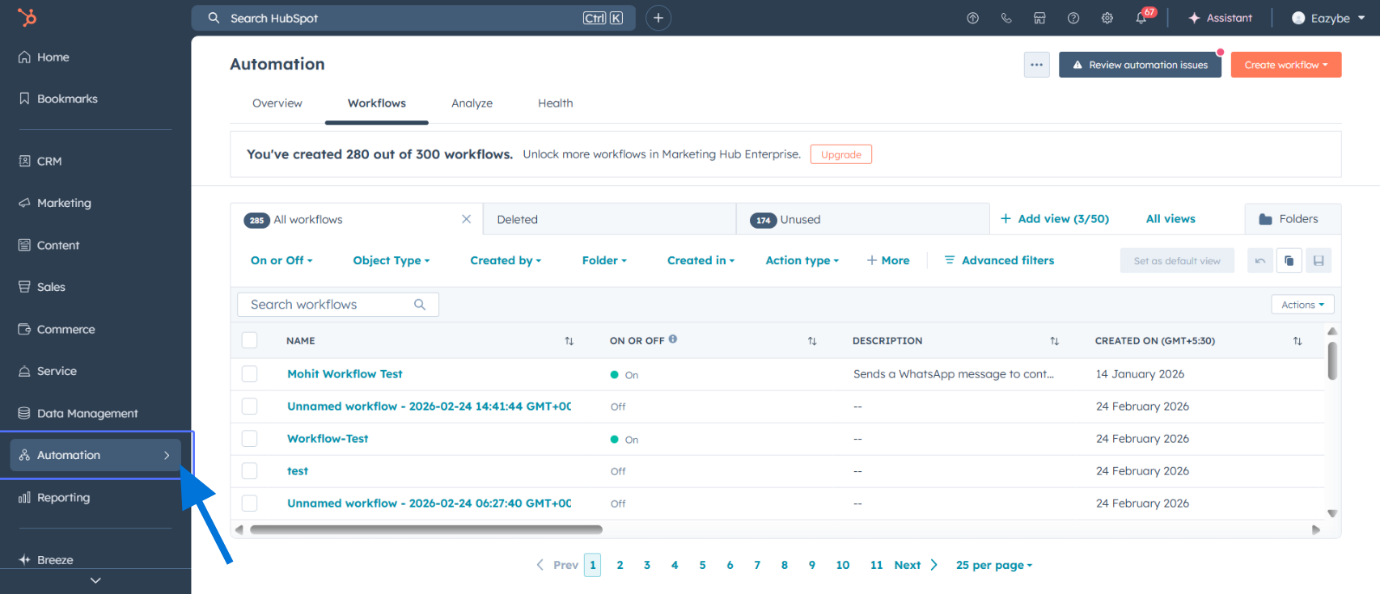The image size is (1380, 594).
Task: Click the Upgrade button
Action: point(841,155)
